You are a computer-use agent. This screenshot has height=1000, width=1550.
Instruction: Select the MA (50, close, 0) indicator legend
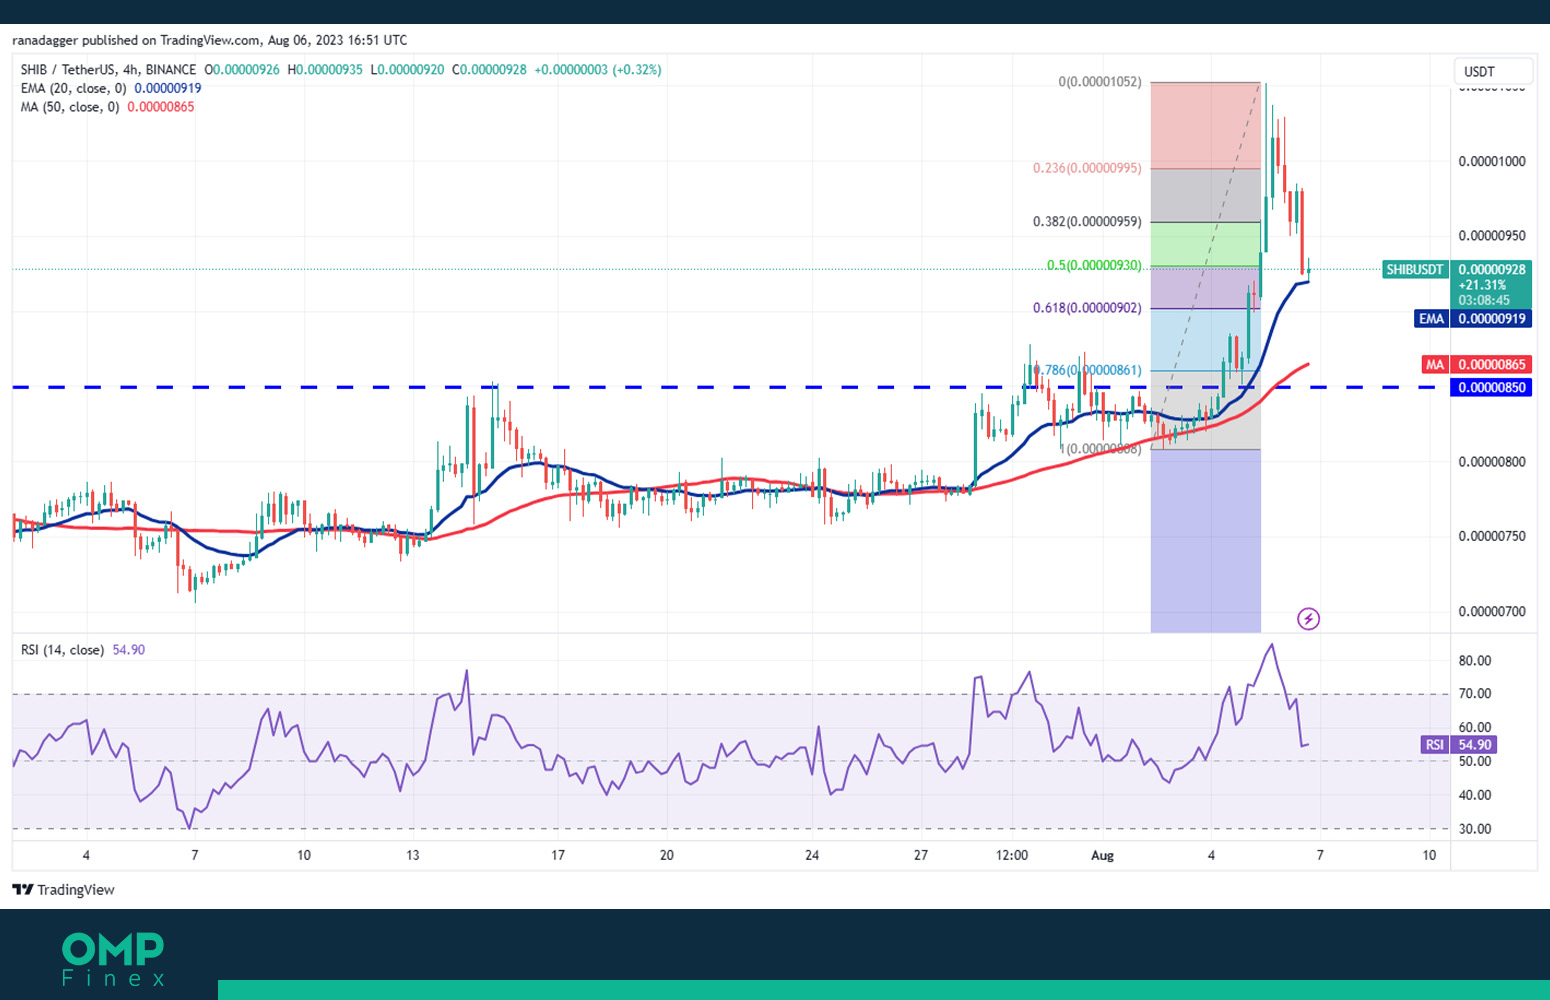(69, 107)
